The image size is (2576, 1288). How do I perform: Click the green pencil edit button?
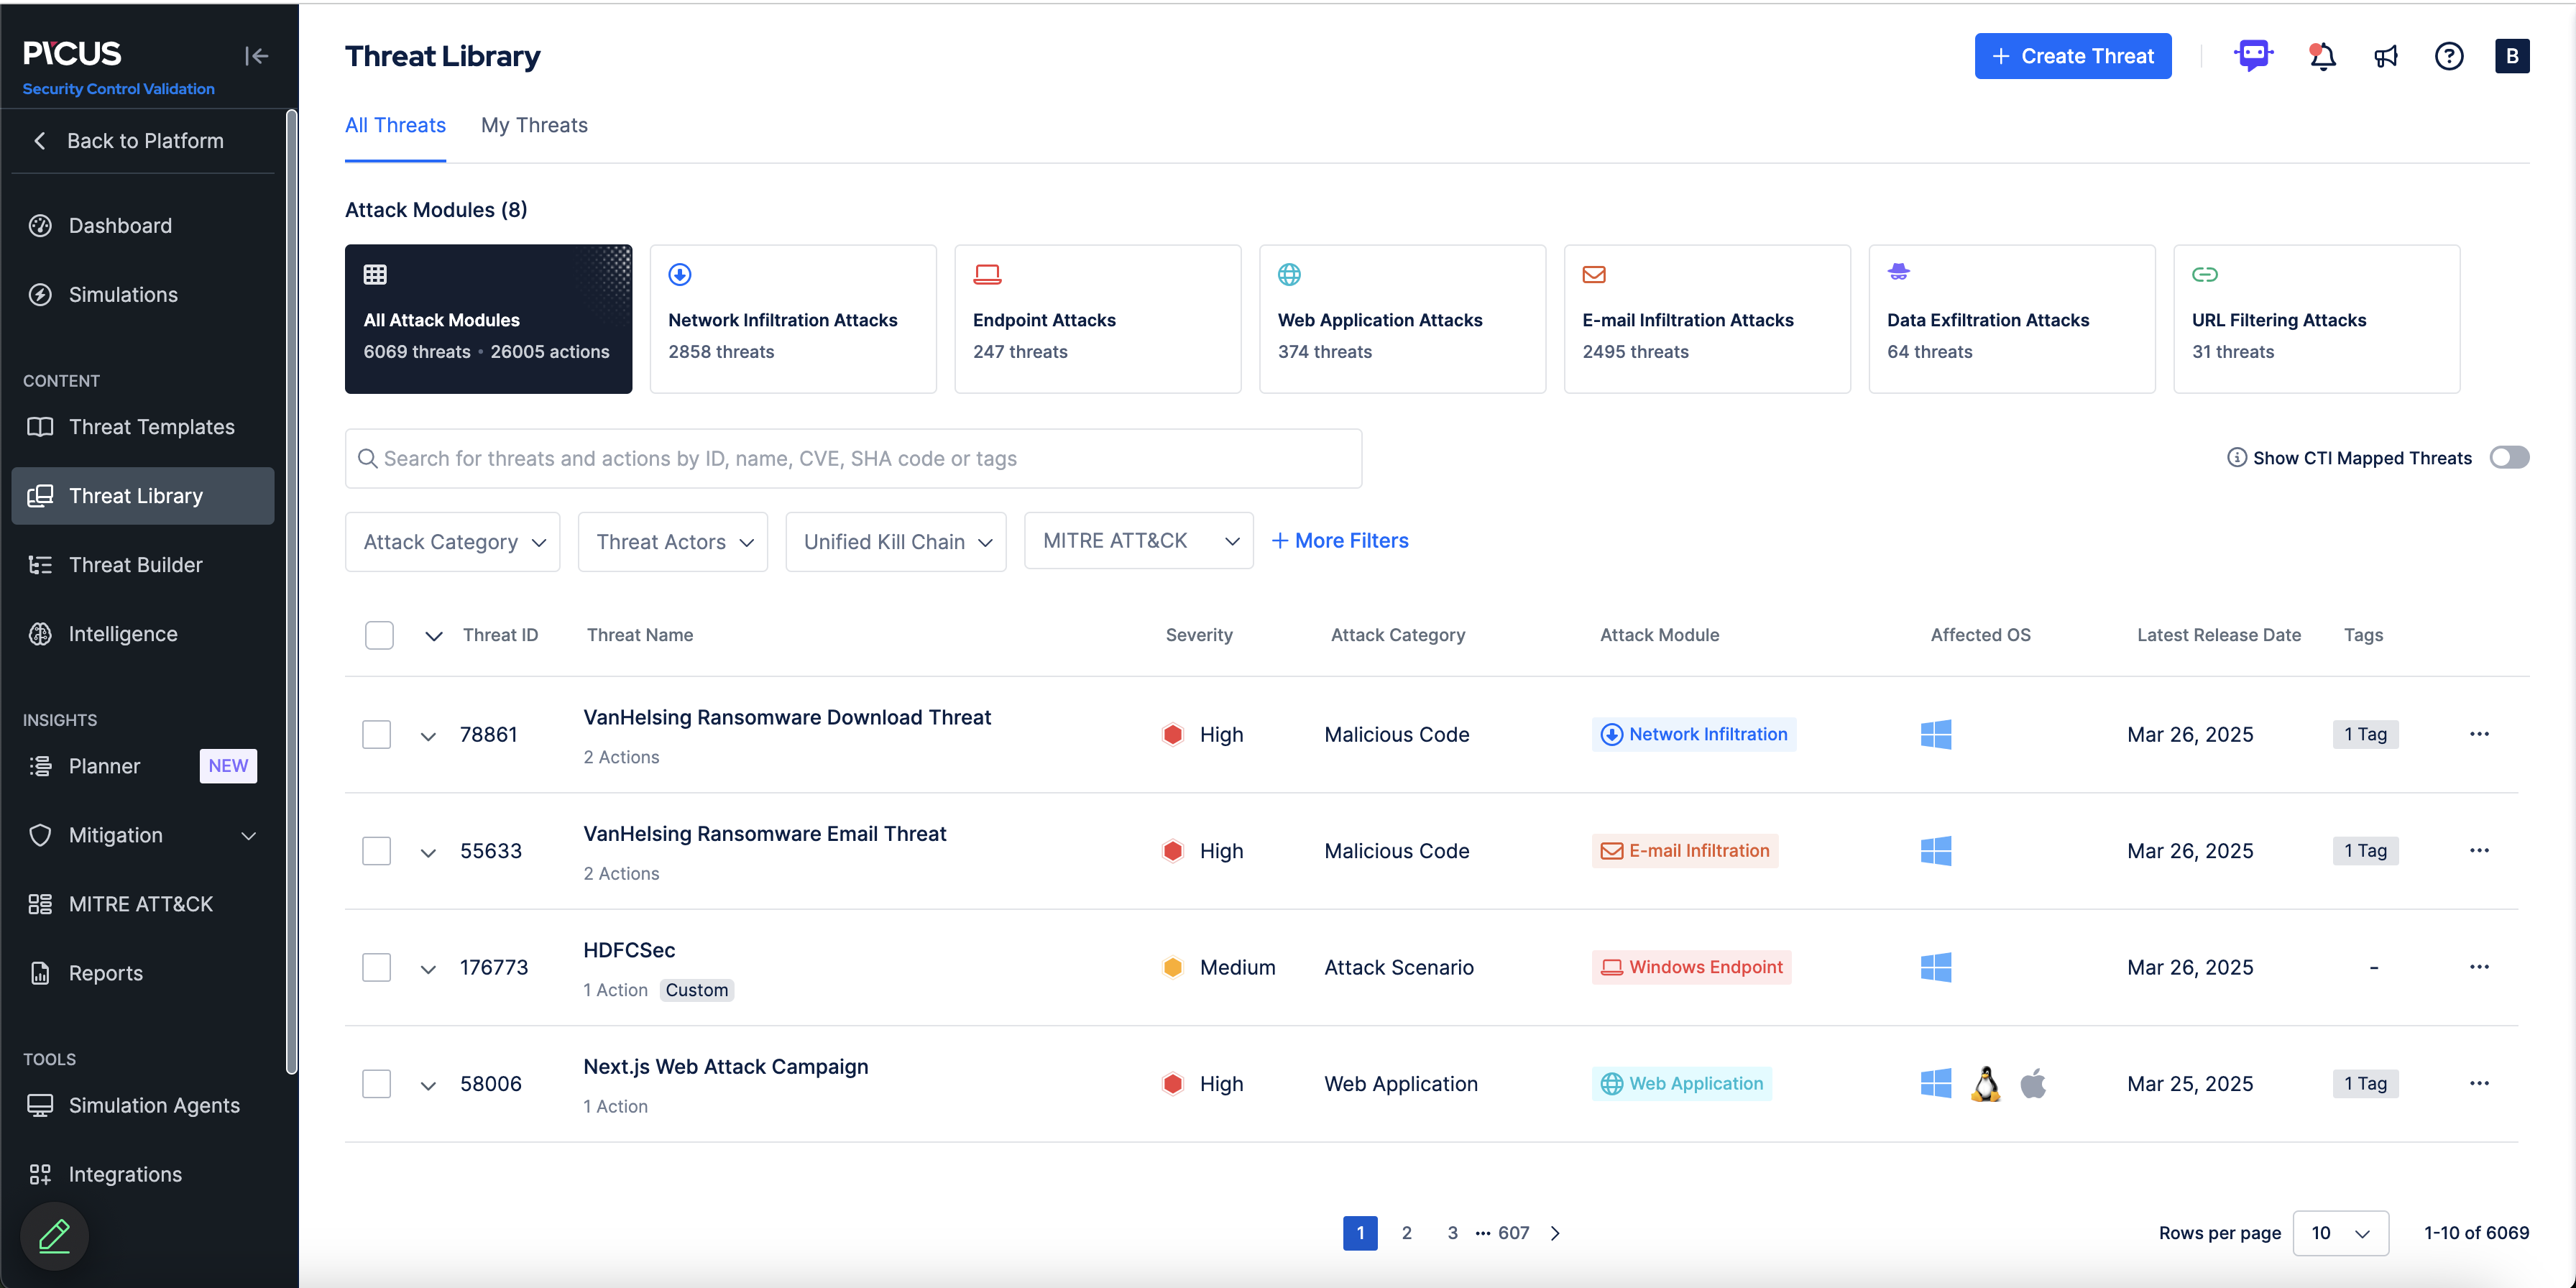coord(54,1236)
